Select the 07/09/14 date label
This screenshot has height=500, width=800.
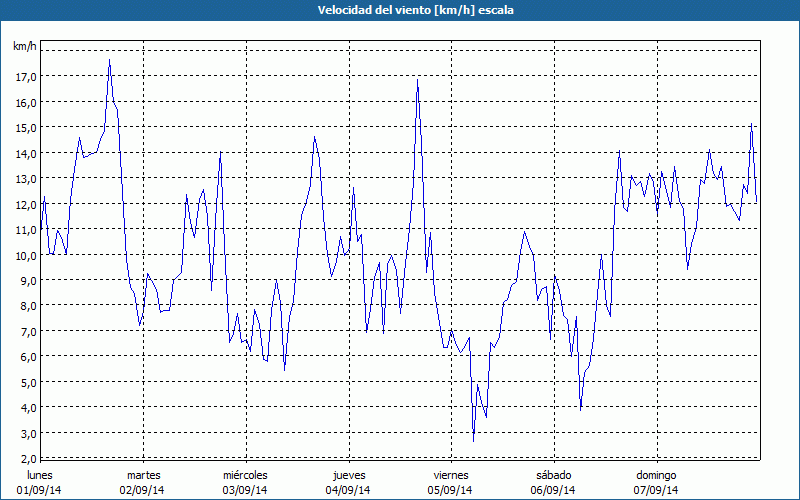click(656, 490)
